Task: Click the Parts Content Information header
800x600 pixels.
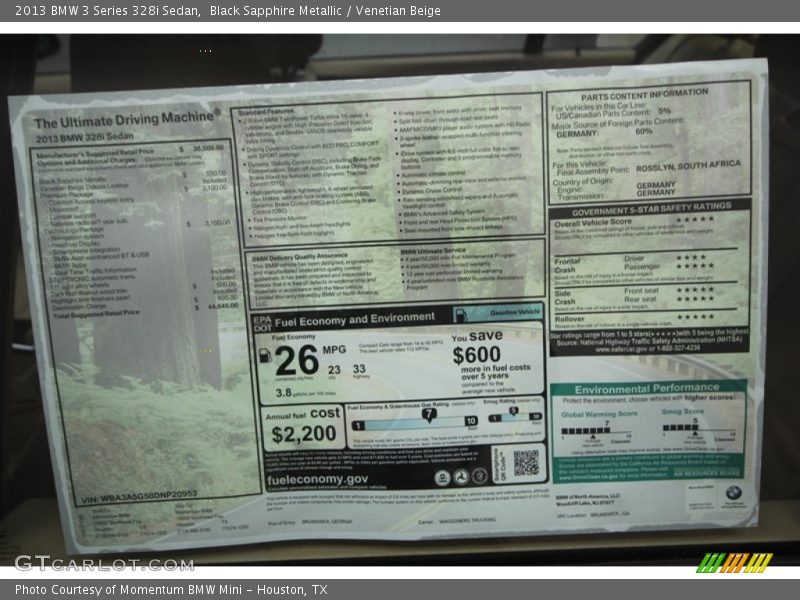Action: [x=648, y=96]
